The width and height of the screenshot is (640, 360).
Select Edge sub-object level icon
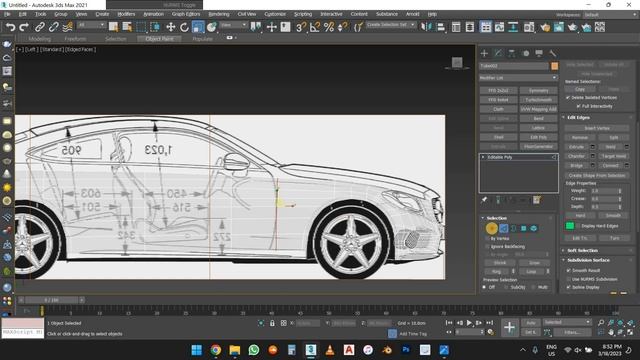[504, 228]
